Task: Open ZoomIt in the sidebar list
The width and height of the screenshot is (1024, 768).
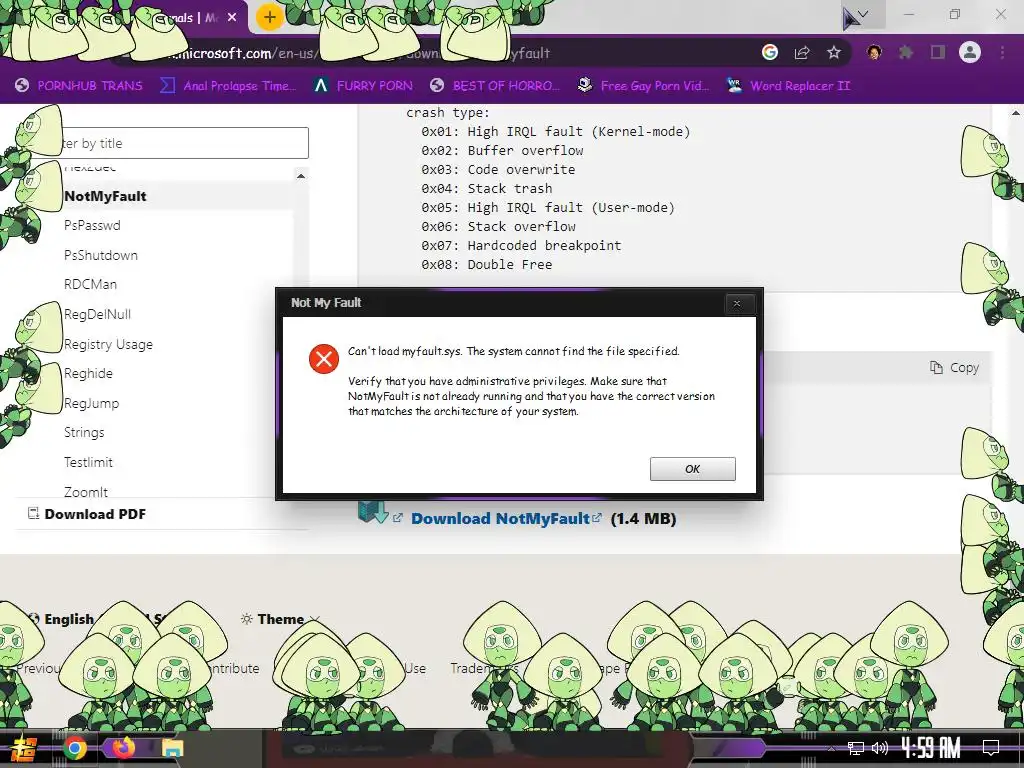Action: pyautogui.click(x=86, y=492)
